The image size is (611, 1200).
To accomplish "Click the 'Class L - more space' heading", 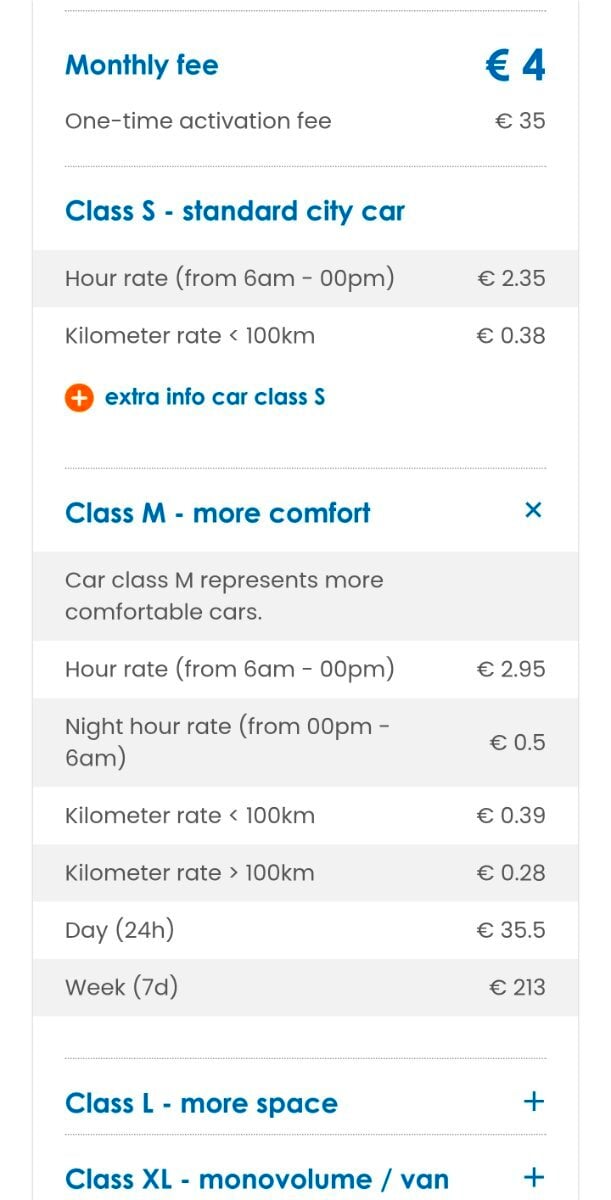I will [x=201, y=1103].
